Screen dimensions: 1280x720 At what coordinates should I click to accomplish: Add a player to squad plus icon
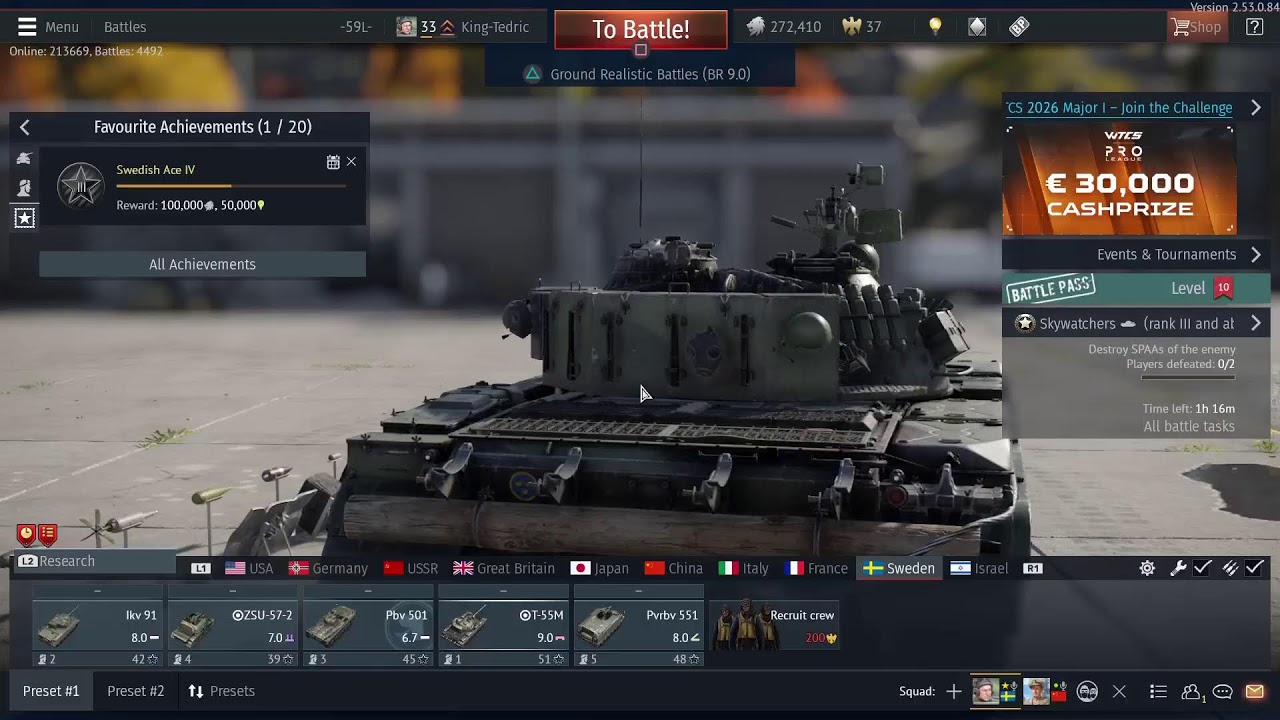(954, 691)
